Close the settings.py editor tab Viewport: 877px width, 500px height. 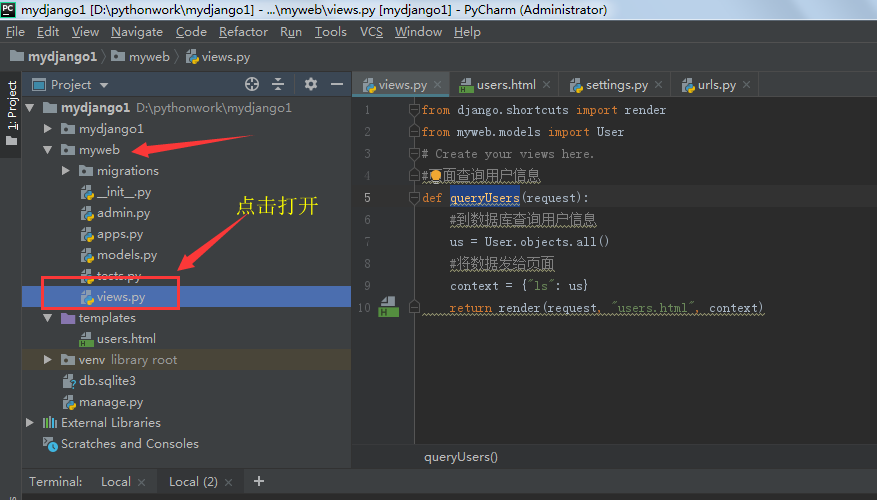[x=658, y=84]
